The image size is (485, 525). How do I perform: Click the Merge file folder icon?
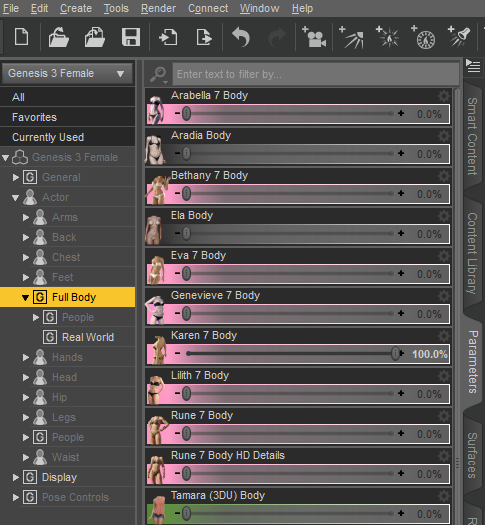pyautogui.click(x=95, y=37)
